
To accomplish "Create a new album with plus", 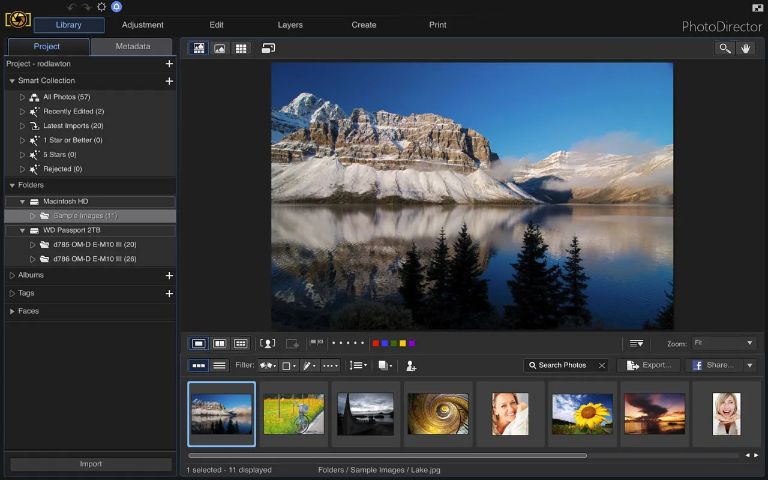I will [x=169, y=275].
